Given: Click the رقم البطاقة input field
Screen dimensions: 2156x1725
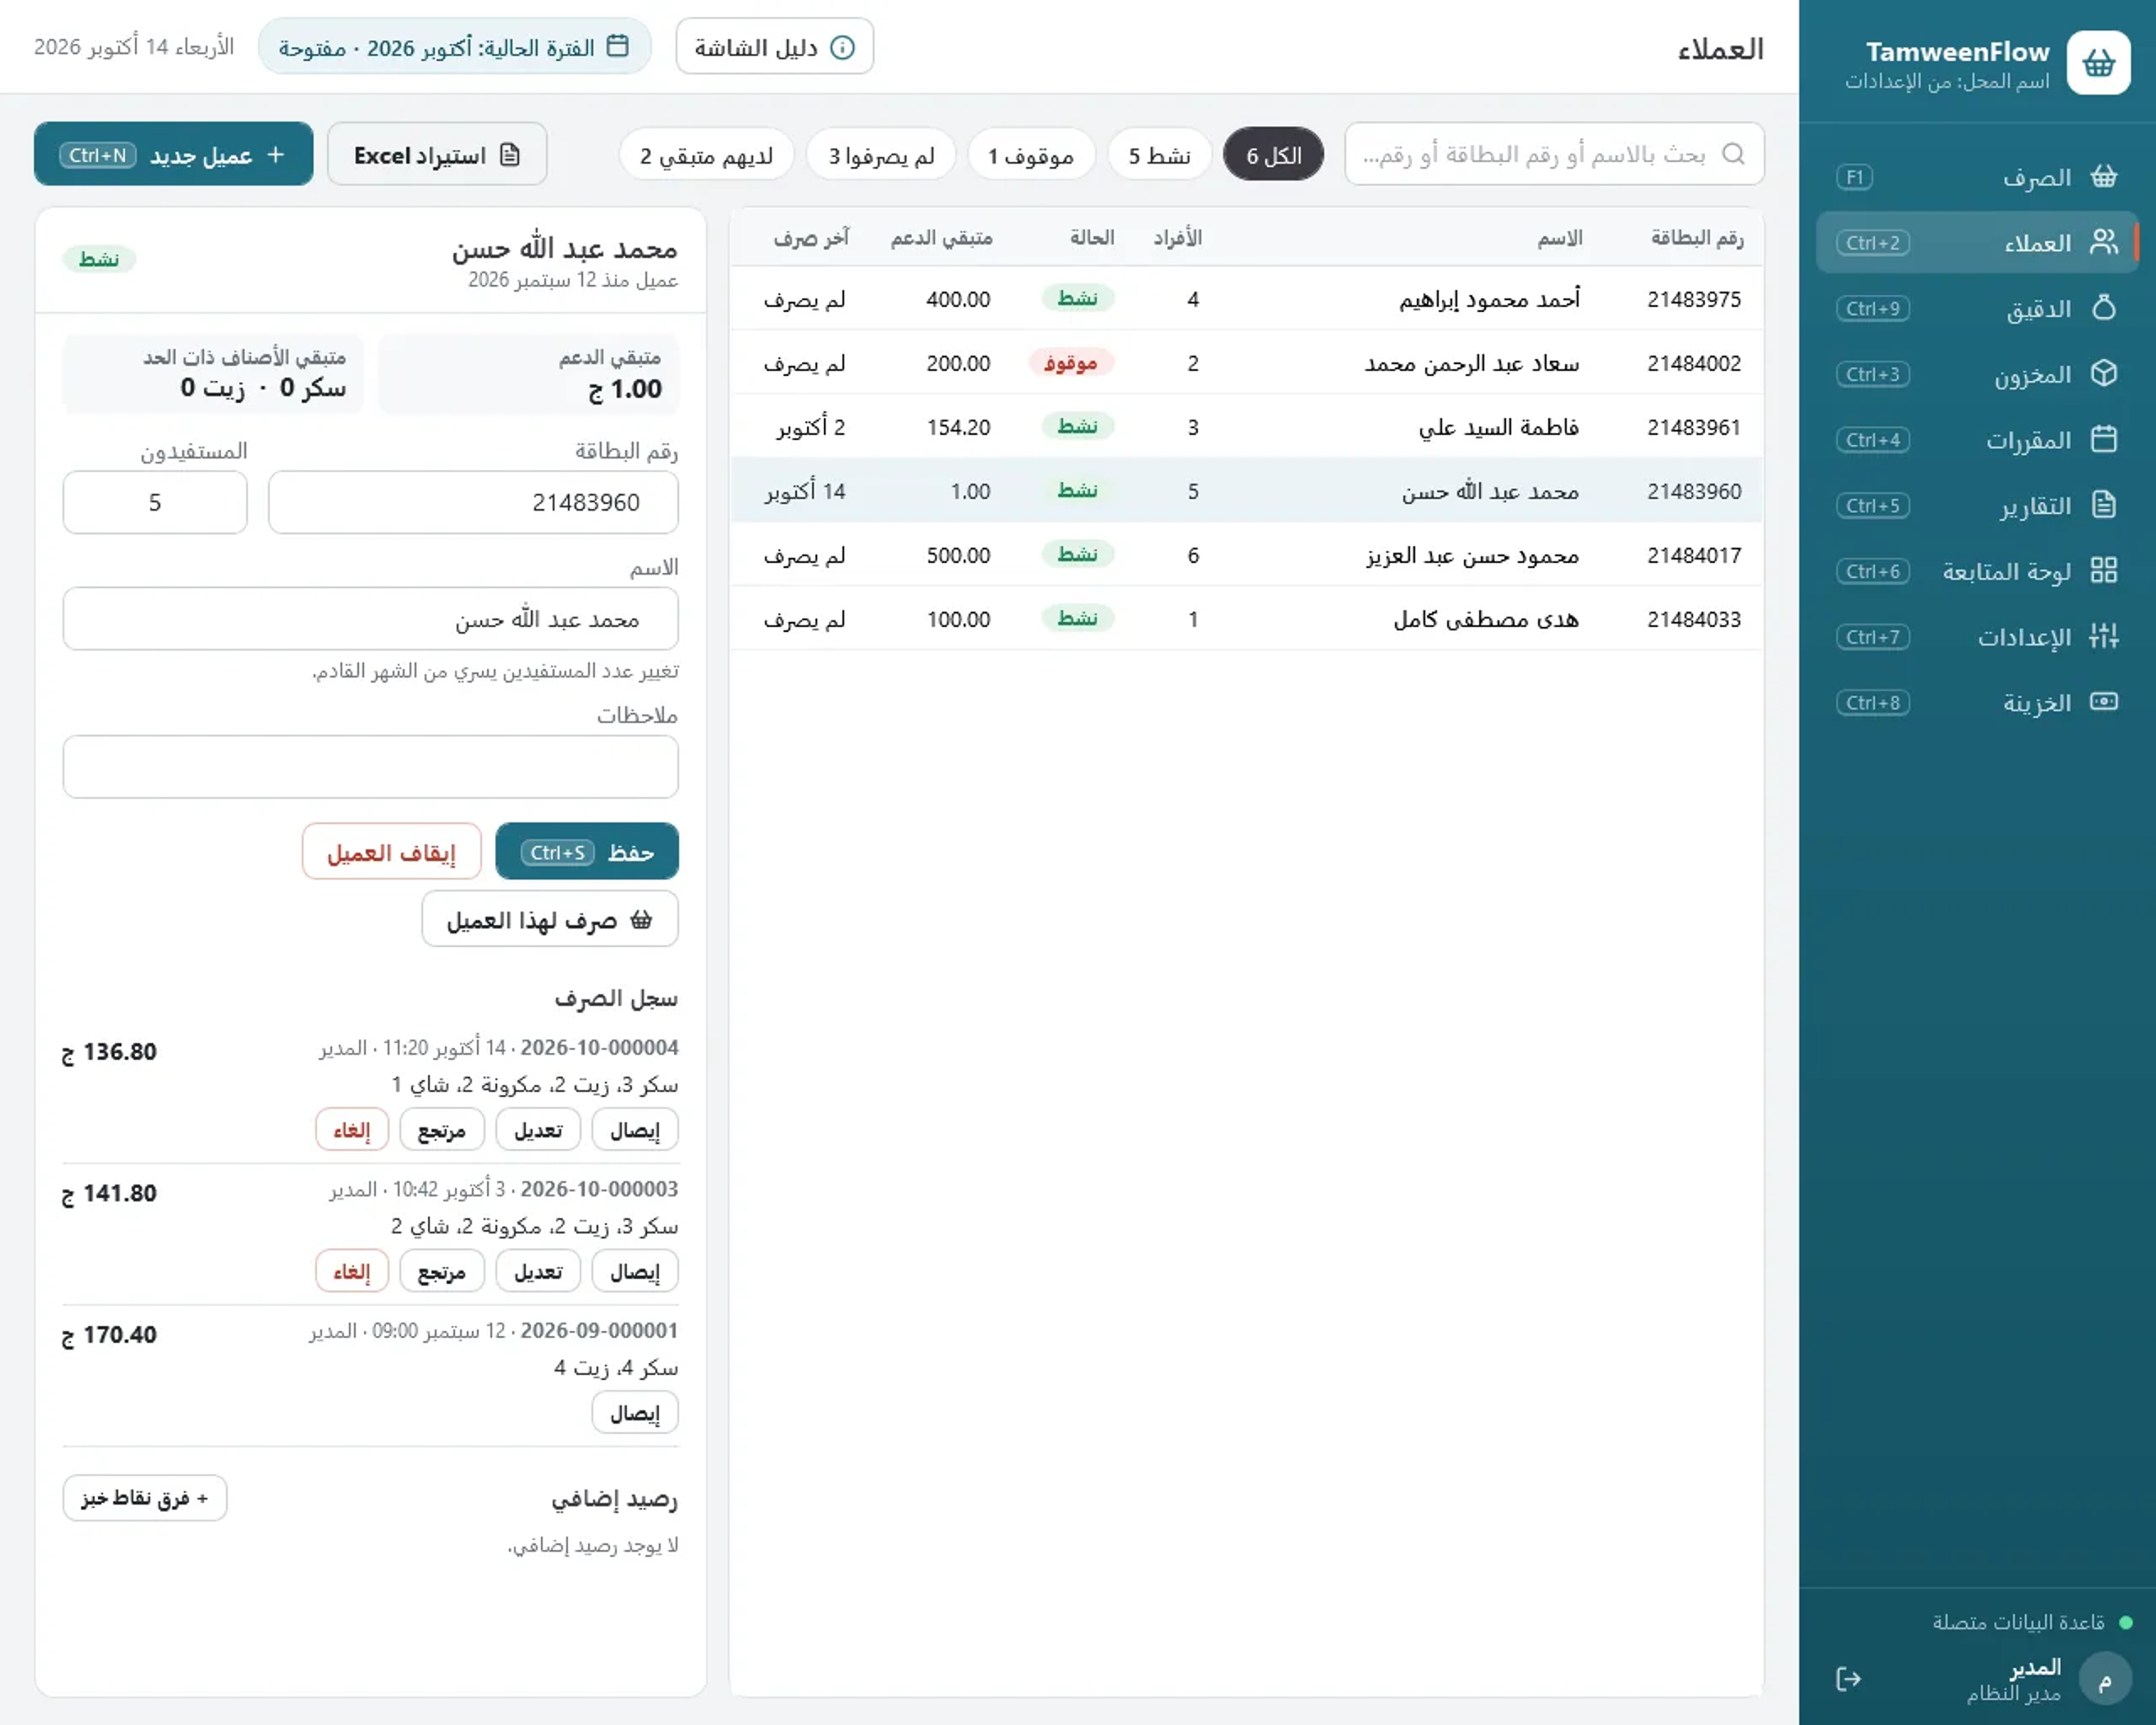Looking at the screenshot, I should [x=473, y=502].
